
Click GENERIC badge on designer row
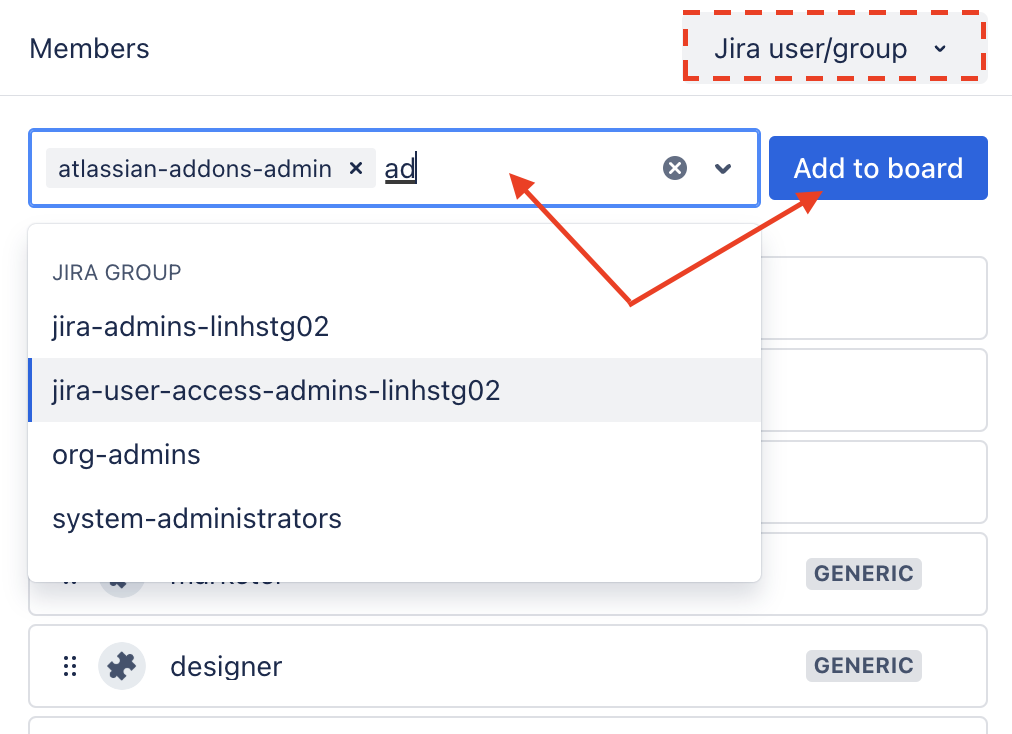(x=864, y=666)
